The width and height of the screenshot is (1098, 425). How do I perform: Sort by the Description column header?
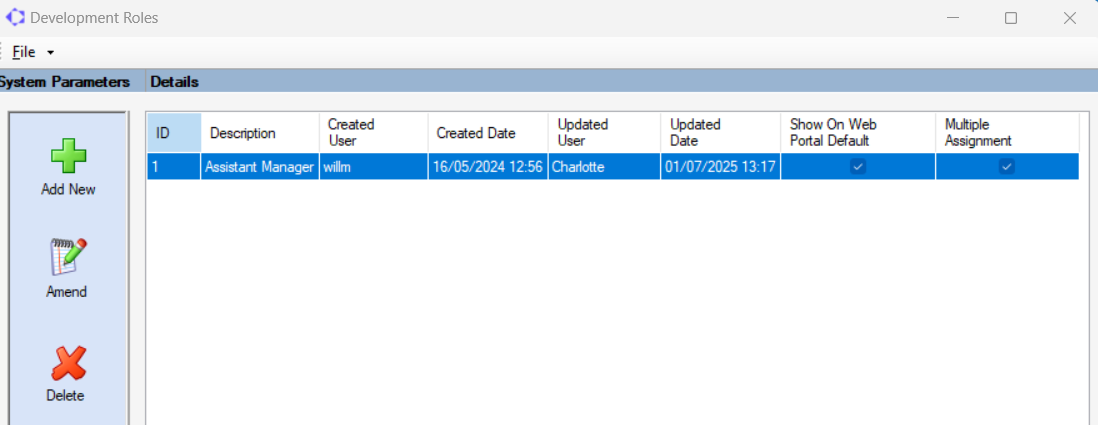pos(260,133)
